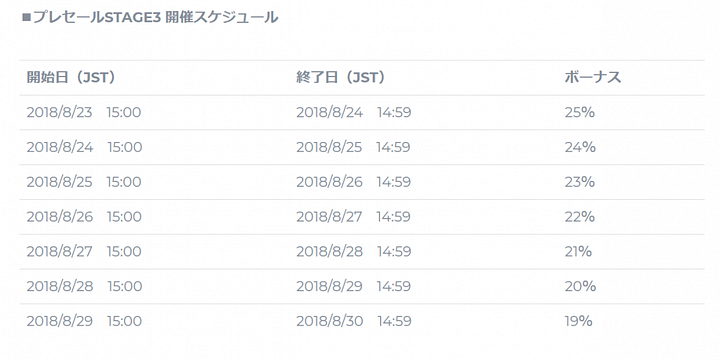The image size is (720, 360).
Task: Click end date 2018/8/24 14:59
Action: tap(354, 112)
